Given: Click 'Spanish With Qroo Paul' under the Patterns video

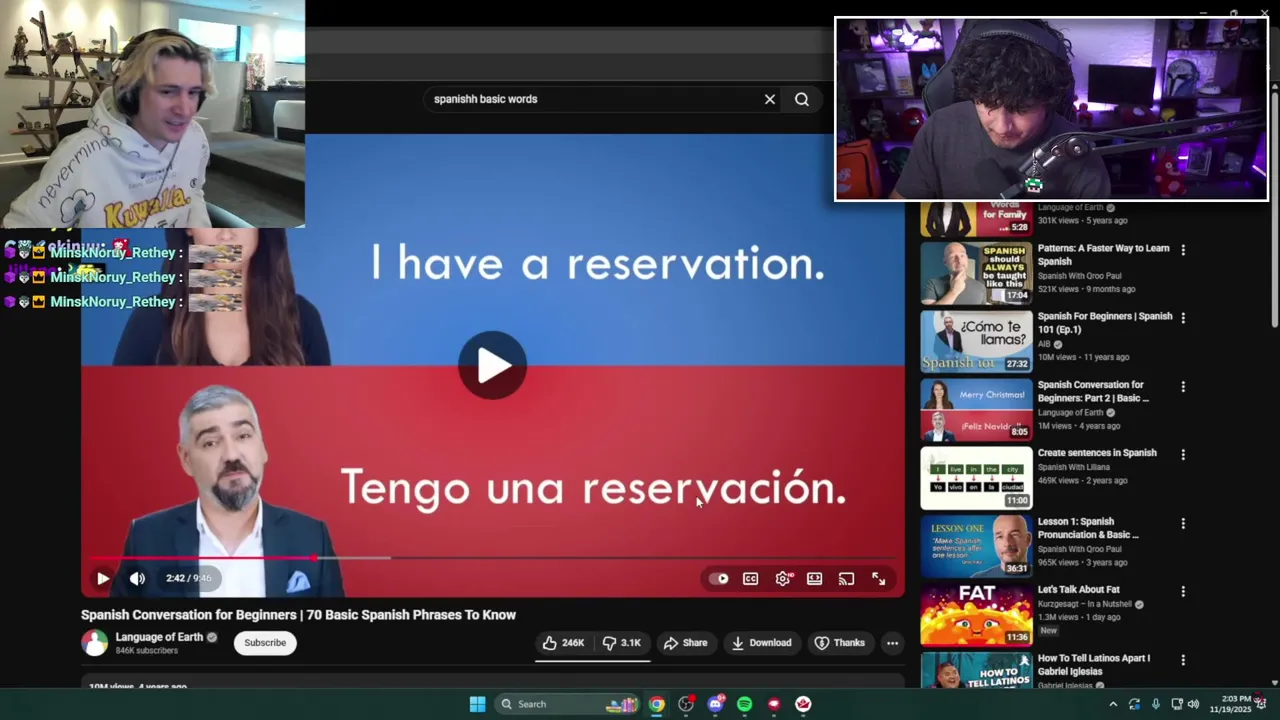Looking at the screenshot, I should (1079, 275).
